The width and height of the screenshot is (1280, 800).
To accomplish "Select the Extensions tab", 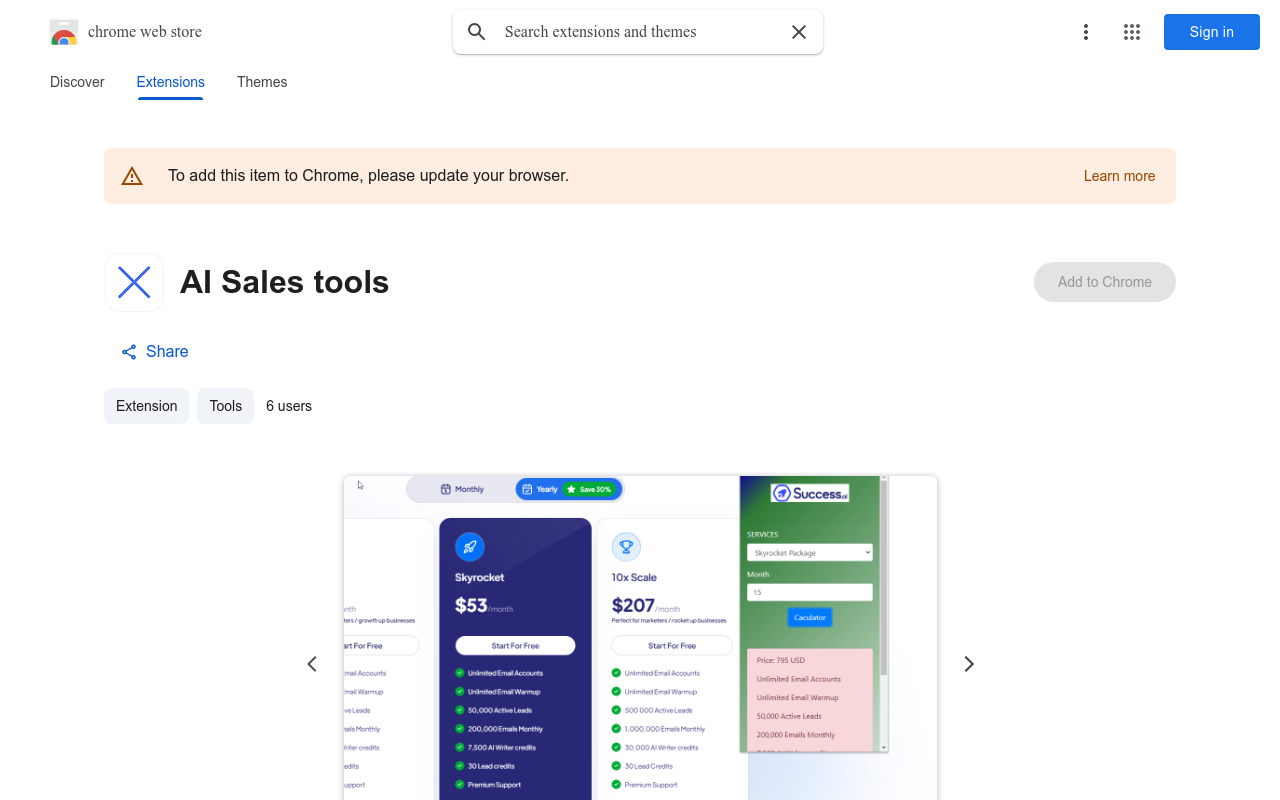I will (171, 82).
